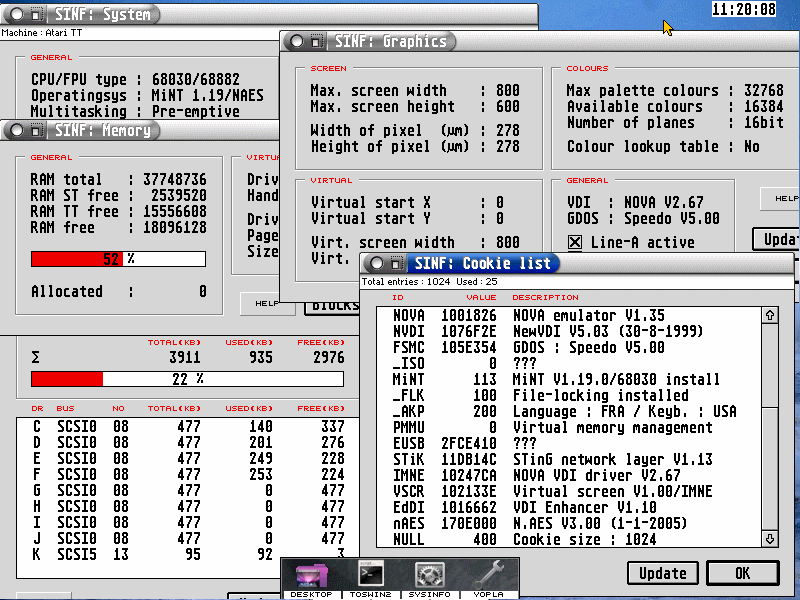Click Help button in Memory window
The image size is (800, 600).
[267, 304]
